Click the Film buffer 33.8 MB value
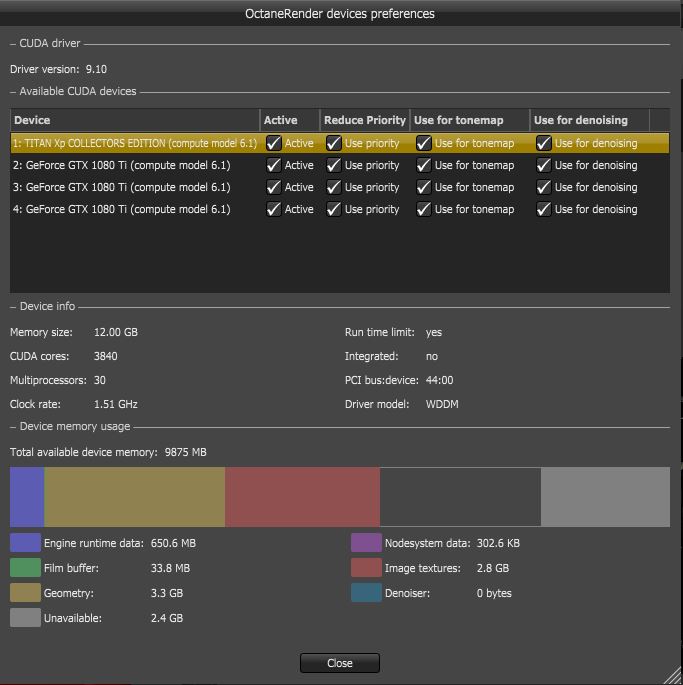Viewport: 683px width, 685px height. [170, 568]
